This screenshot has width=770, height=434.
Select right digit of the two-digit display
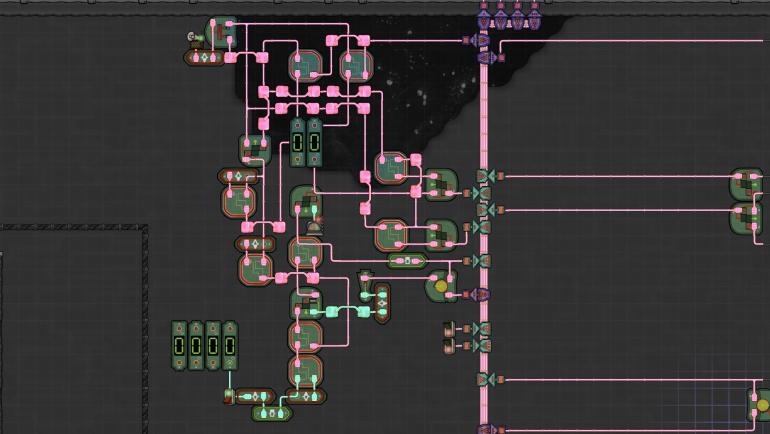point(314,142)
